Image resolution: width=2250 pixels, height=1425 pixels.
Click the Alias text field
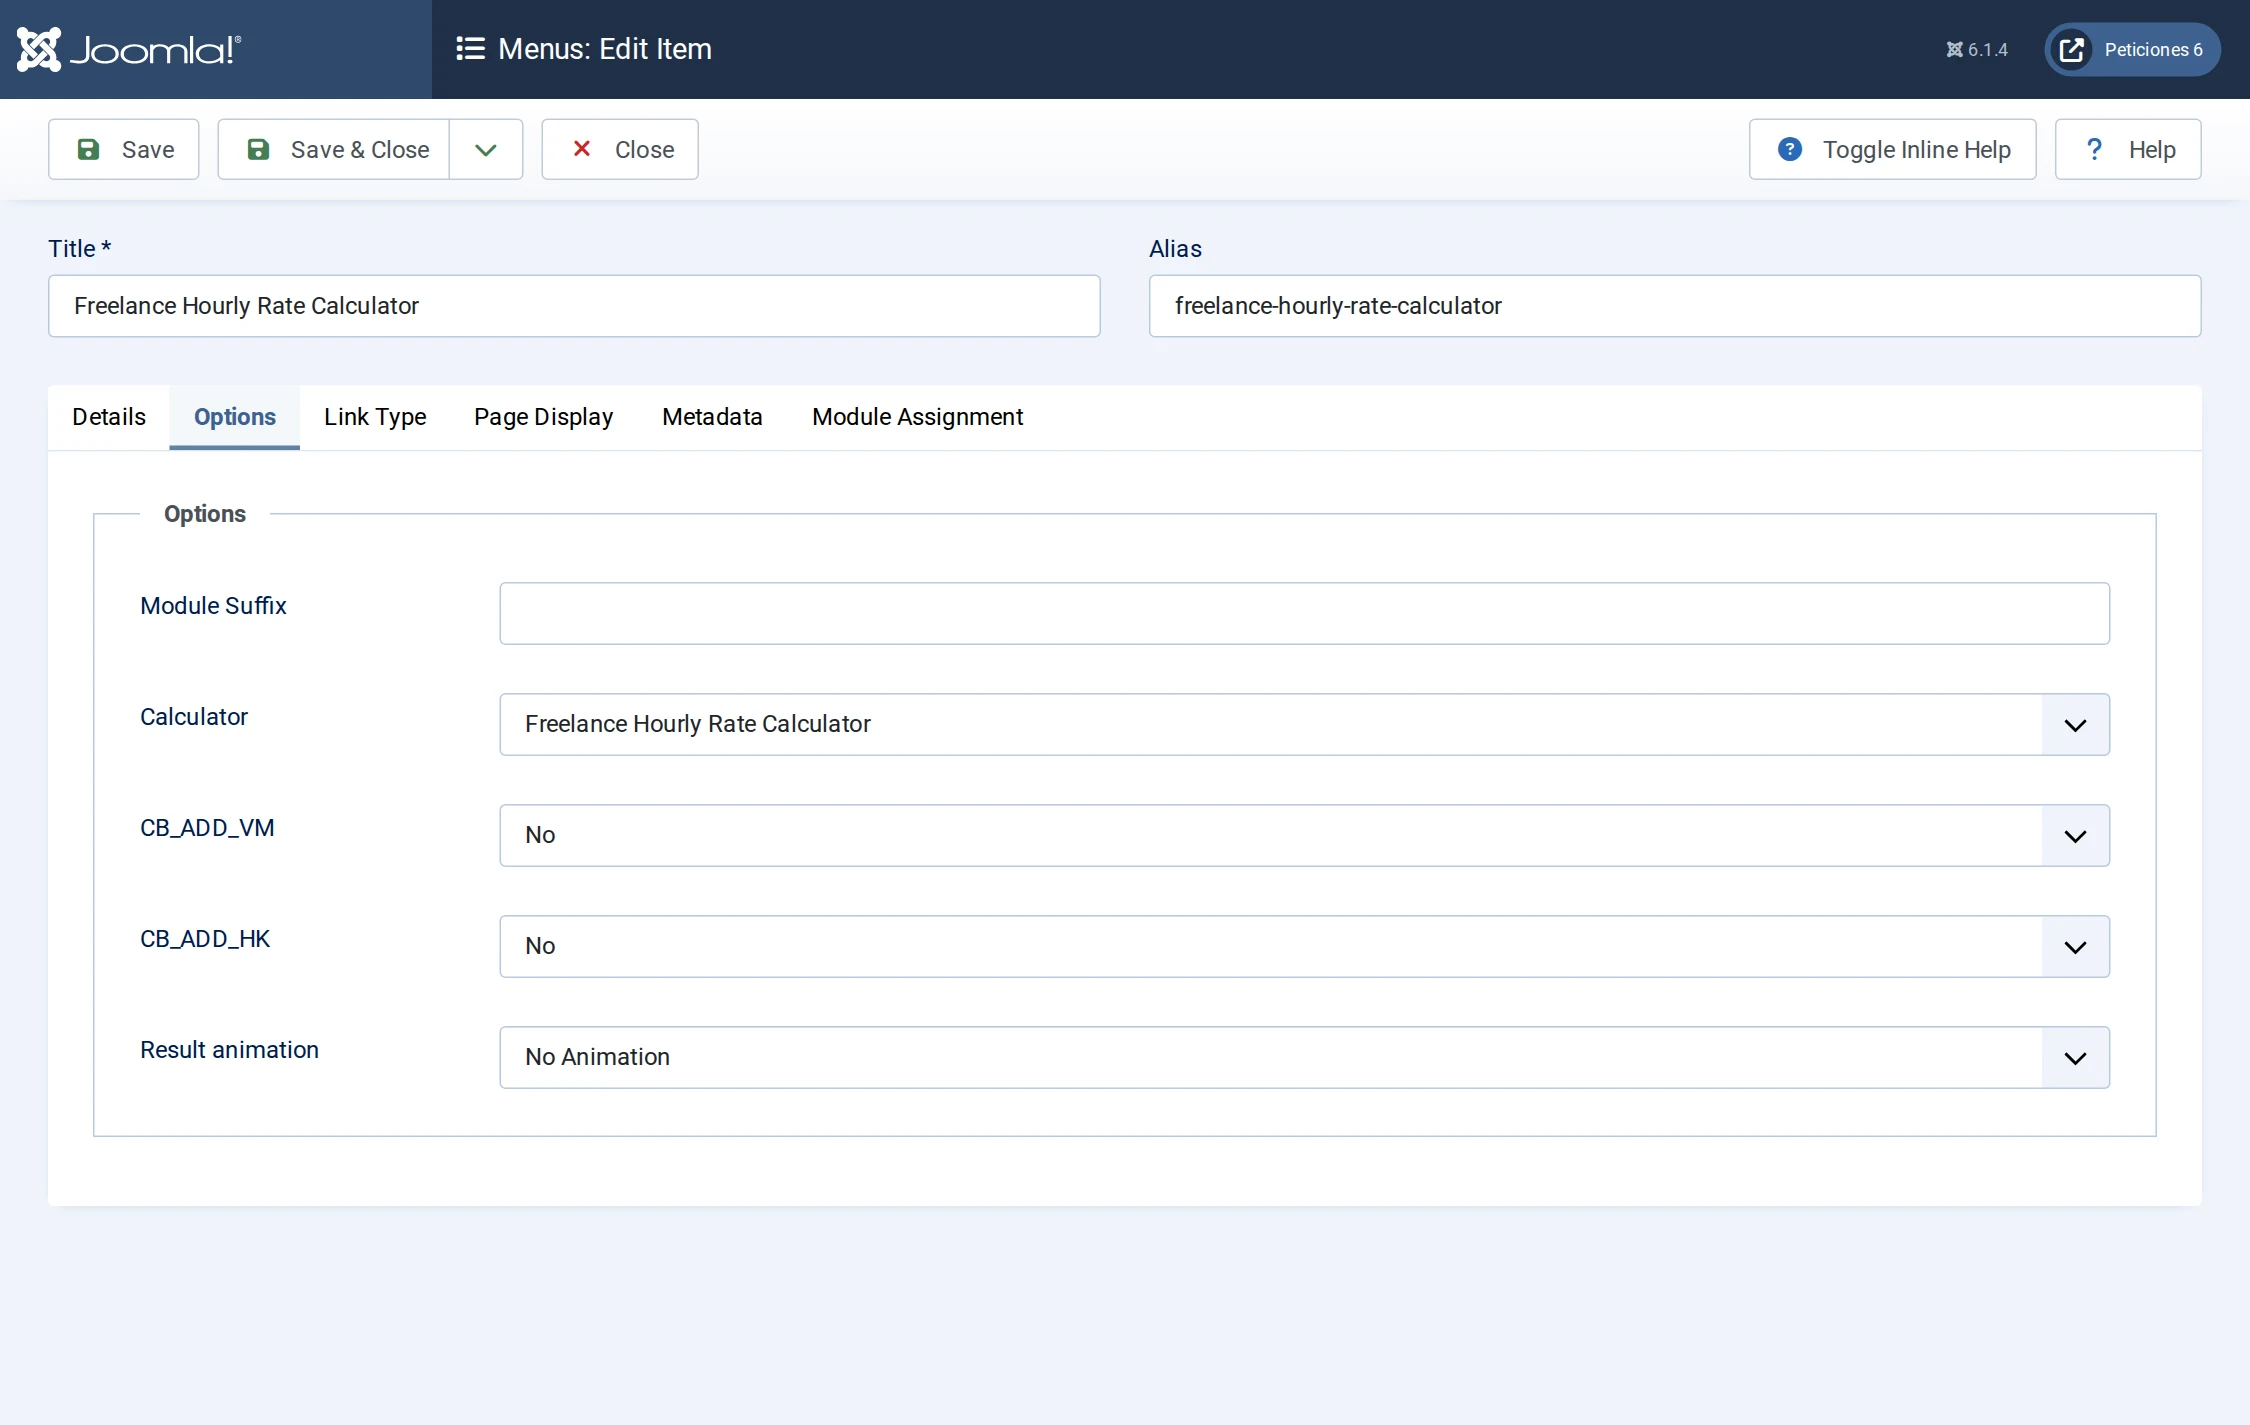click(x=1674, y=306)
